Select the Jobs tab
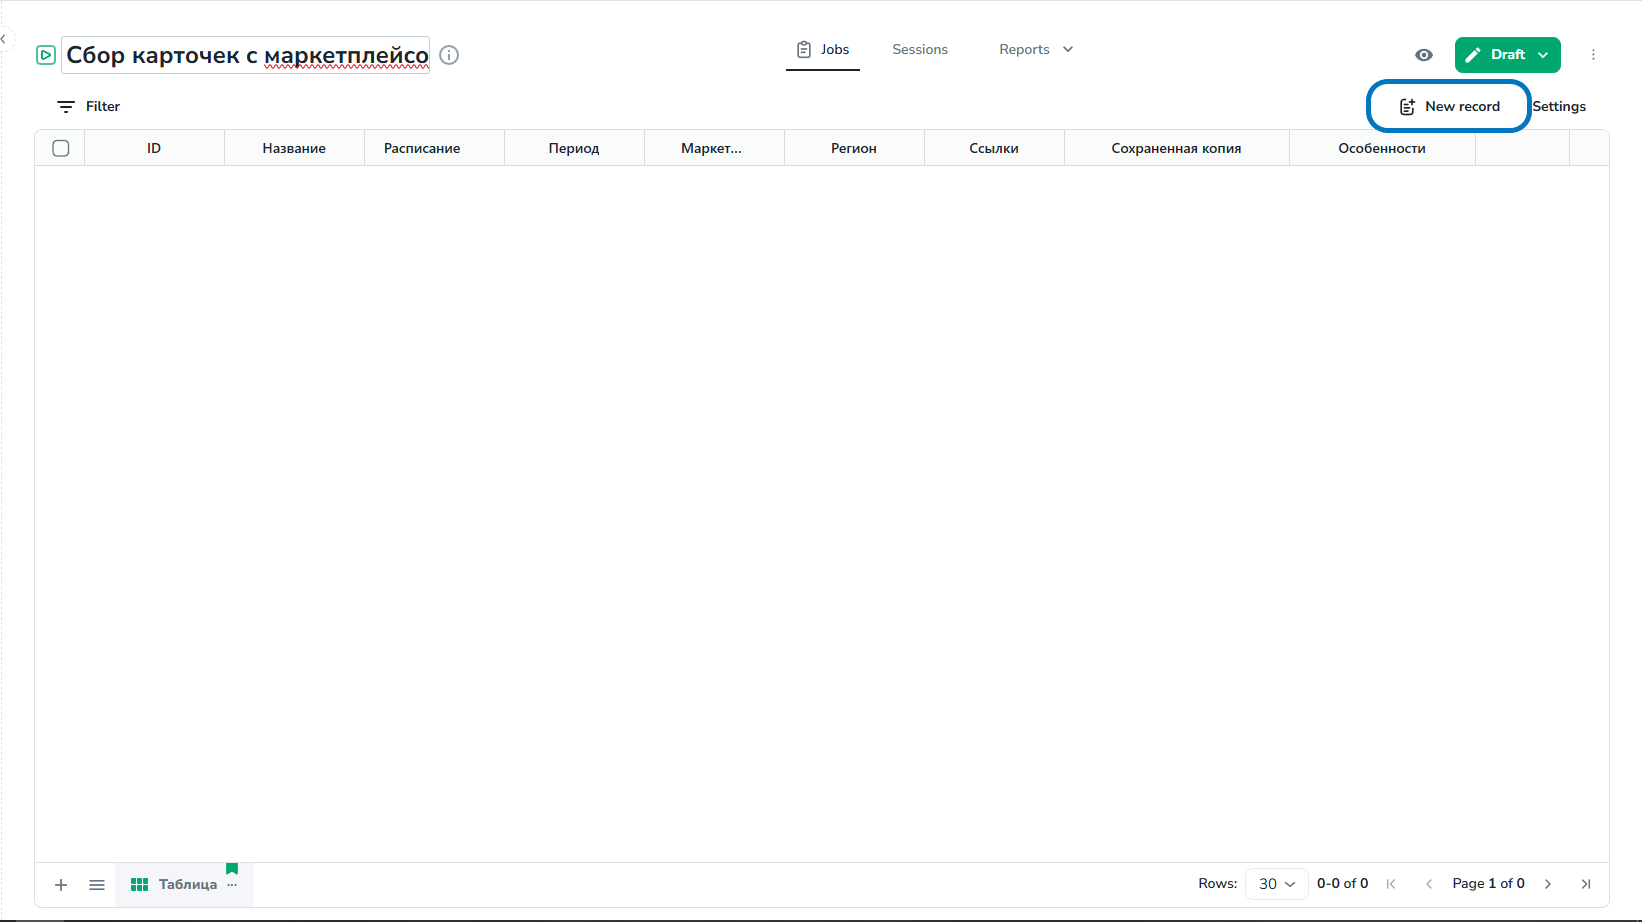The width and height of the screenshot is (1642, 922). pos(823,50)
